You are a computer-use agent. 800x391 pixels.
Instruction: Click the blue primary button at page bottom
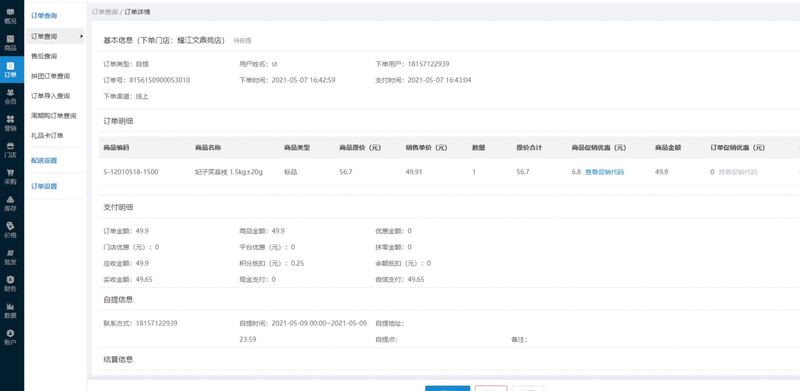[447, 388]
